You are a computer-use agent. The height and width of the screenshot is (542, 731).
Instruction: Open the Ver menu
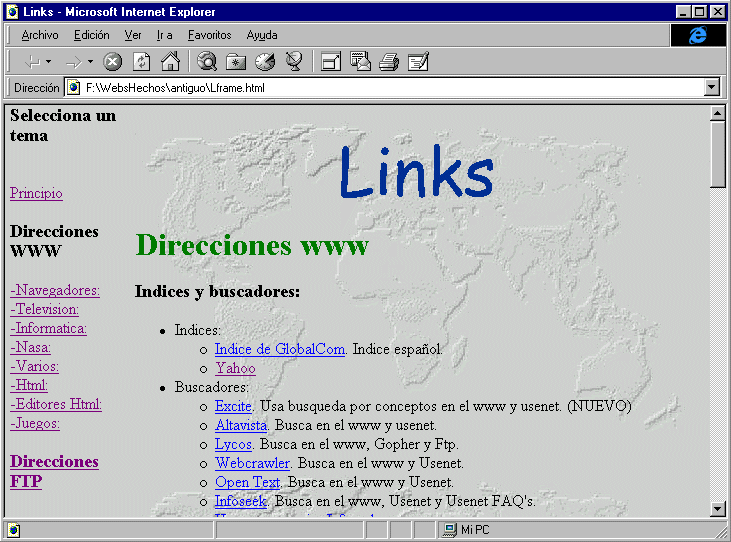(133, 35)
